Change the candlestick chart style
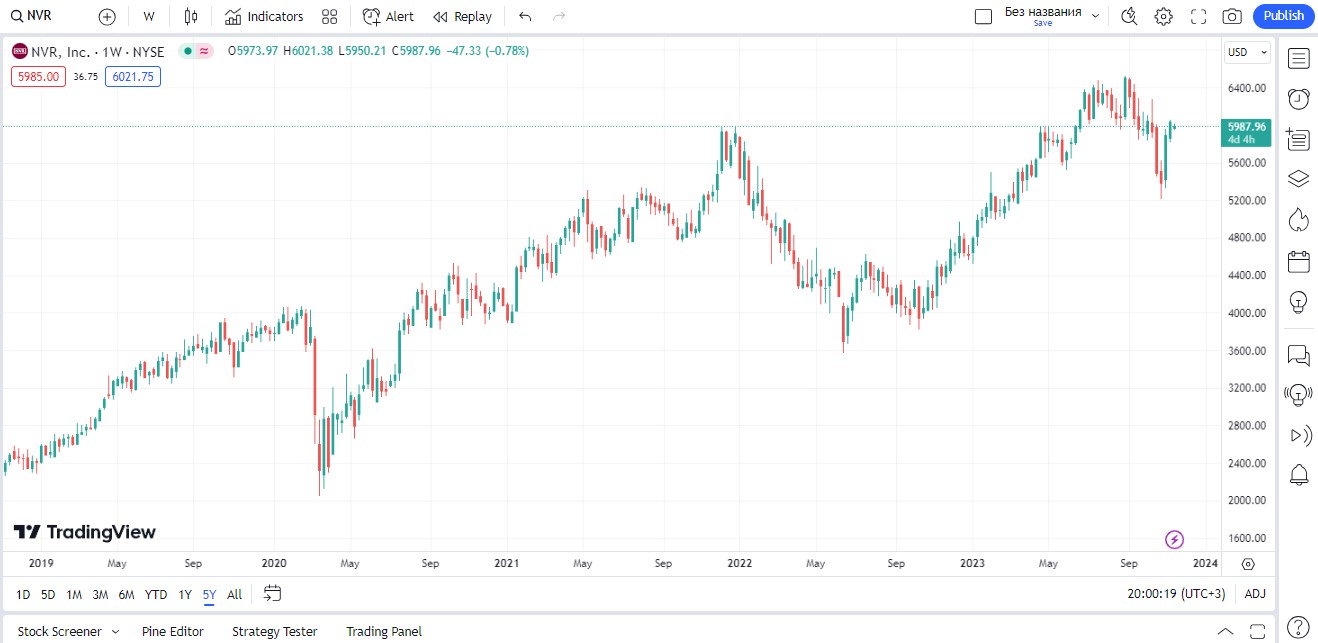1318x643 pixels. tap(193, 16)
